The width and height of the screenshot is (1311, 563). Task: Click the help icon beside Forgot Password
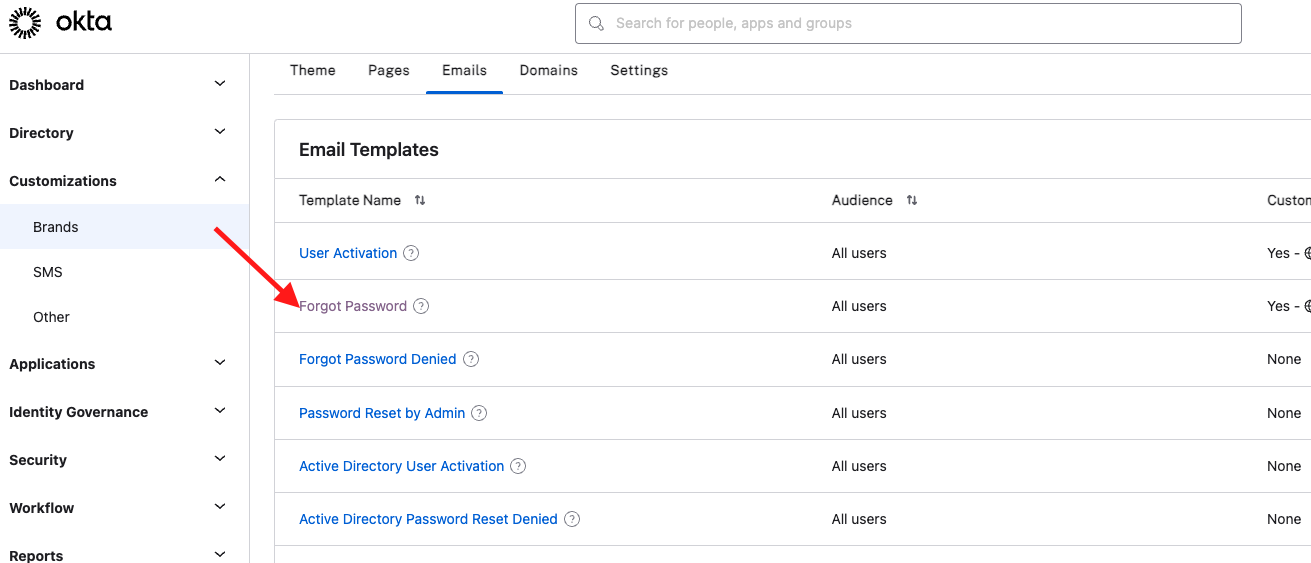pyautogui.click(x=421, y=306)
